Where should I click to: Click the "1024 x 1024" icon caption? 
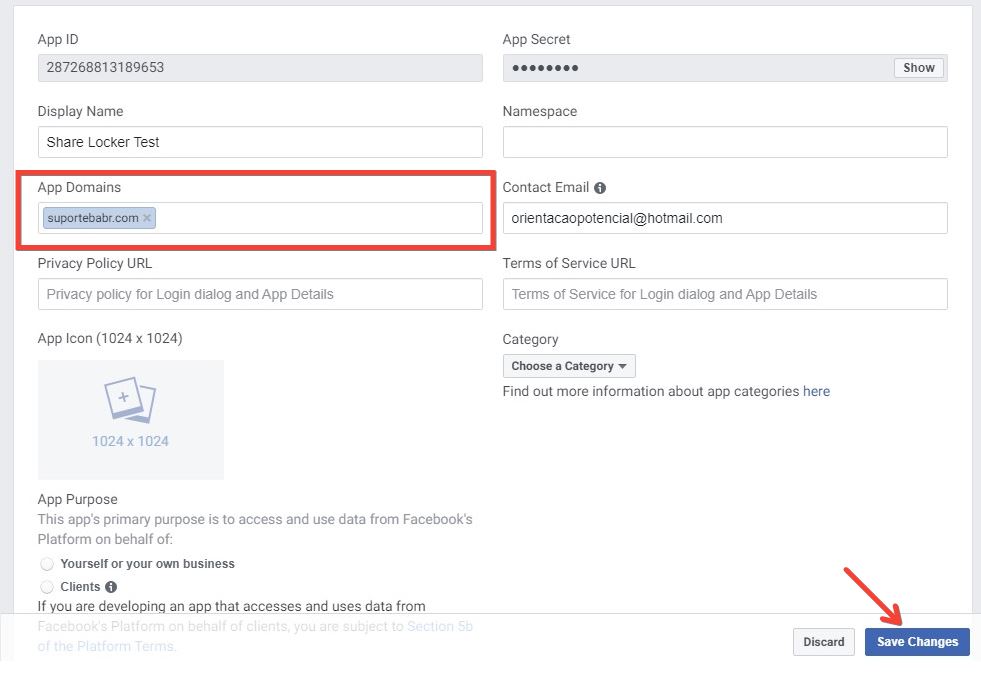[x=131, y=441]
